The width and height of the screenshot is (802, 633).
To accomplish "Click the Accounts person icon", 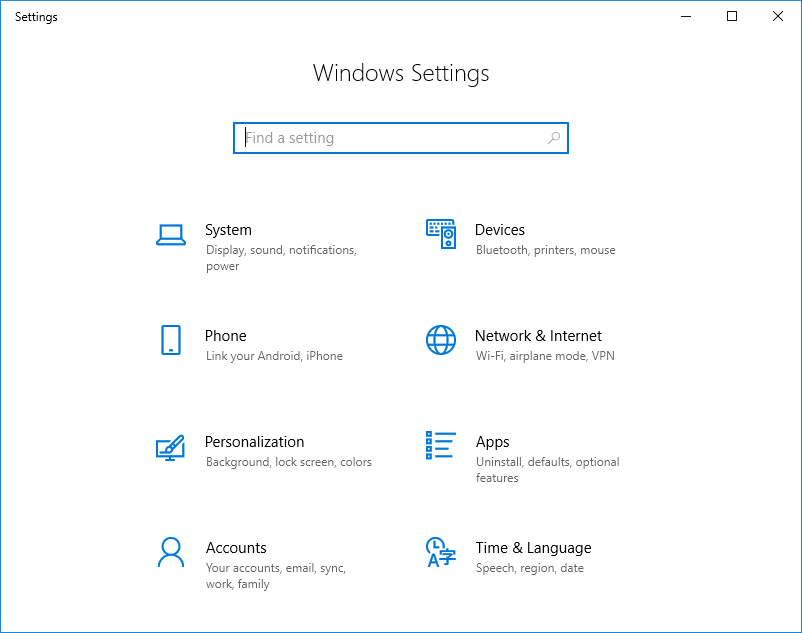I will pyautogui.click(x=171, y=552).
